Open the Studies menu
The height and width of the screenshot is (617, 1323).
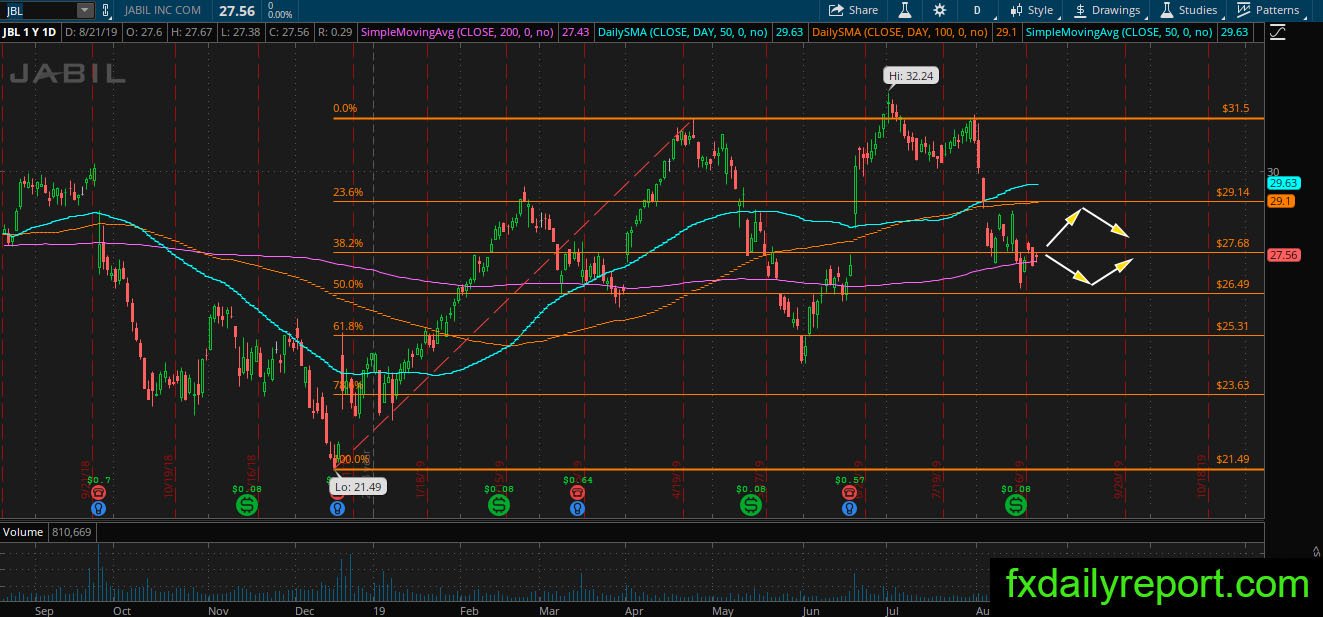tap(1188, 10)
